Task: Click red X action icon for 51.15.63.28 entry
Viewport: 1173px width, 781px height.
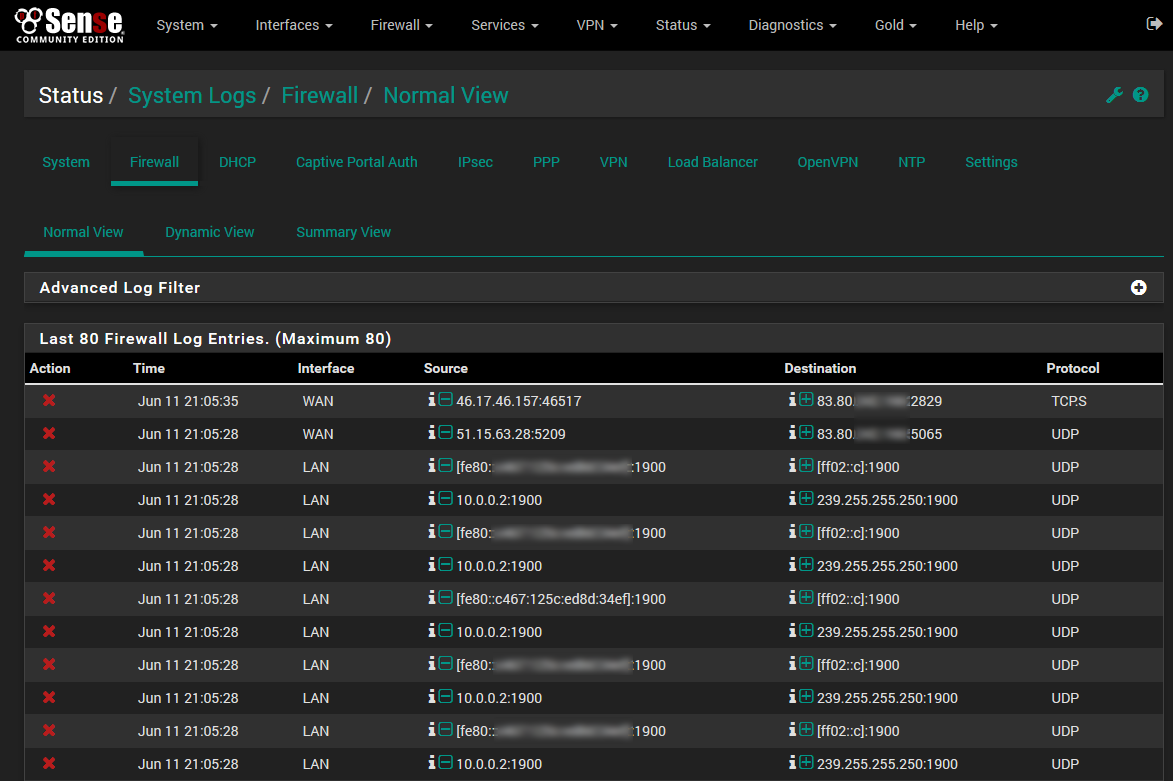Action: pyautogui.click(x=49, y=434)
